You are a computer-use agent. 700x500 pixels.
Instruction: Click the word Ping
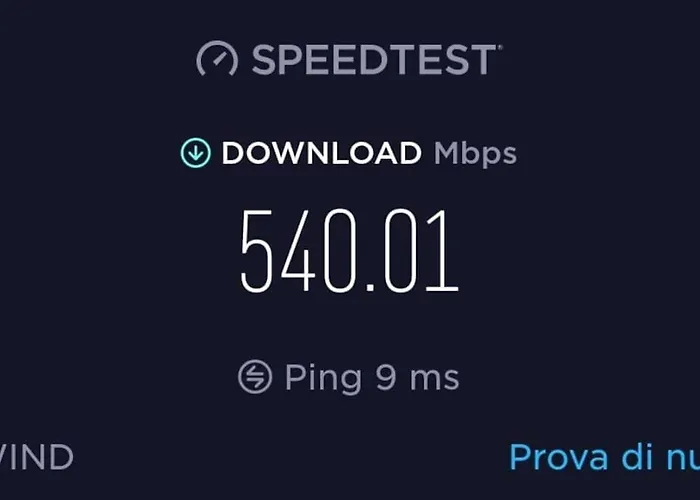point(324,378)
